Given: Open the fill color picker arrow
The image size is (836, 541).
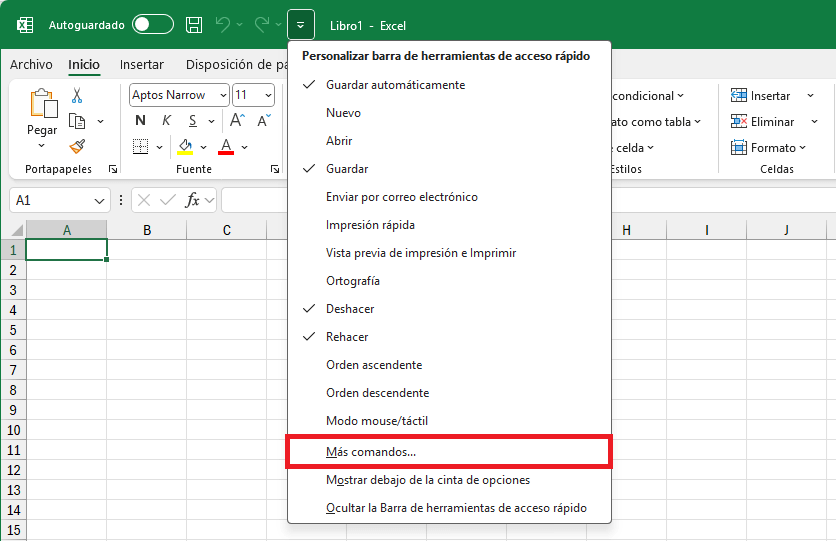Looking at the screenshot, I should pyautogui.click(x=203, y=147).
